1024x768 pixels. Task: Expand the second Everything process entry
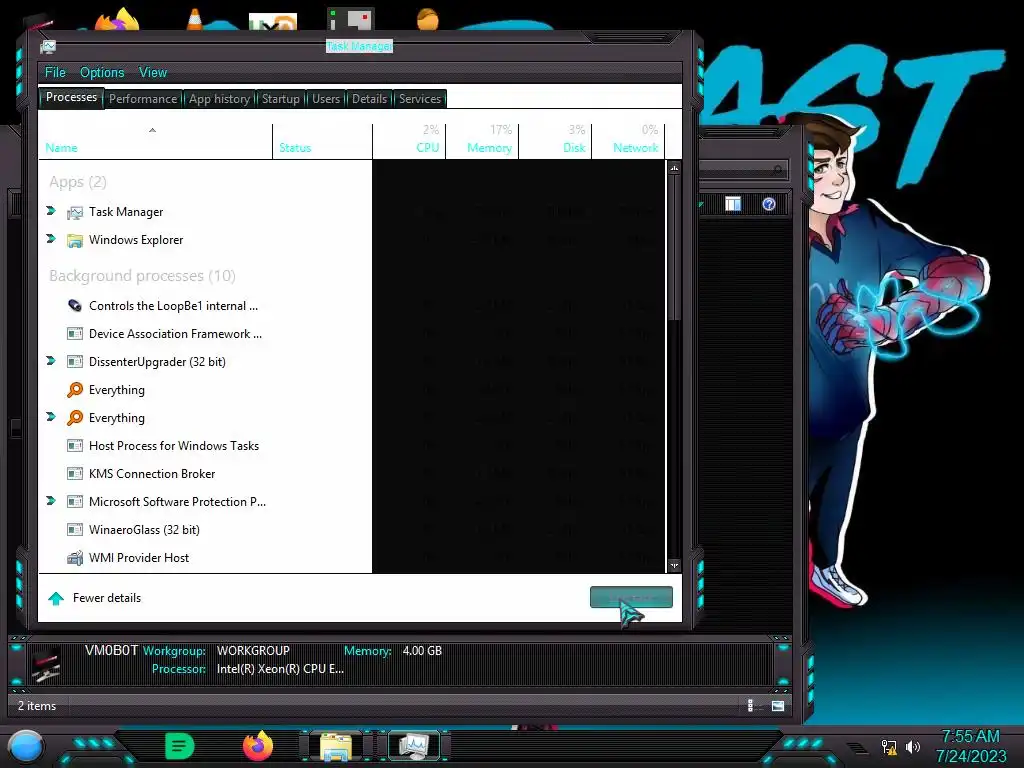click(x=51, y=417)
